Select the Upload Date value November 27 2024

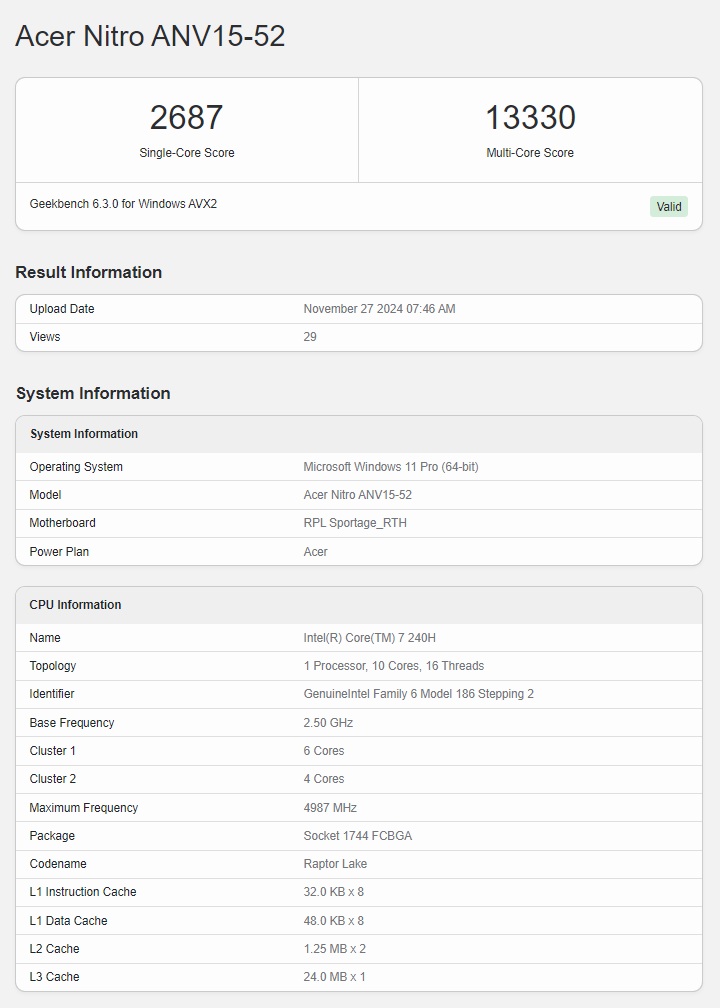[x=379, y=309]
